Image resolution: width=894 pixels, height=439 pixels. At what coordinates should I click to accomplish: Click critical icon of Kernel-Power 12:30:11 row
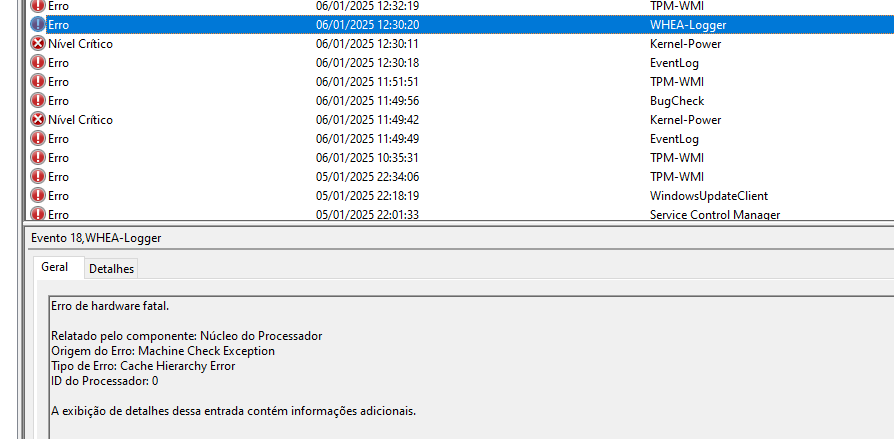(38, 43)
